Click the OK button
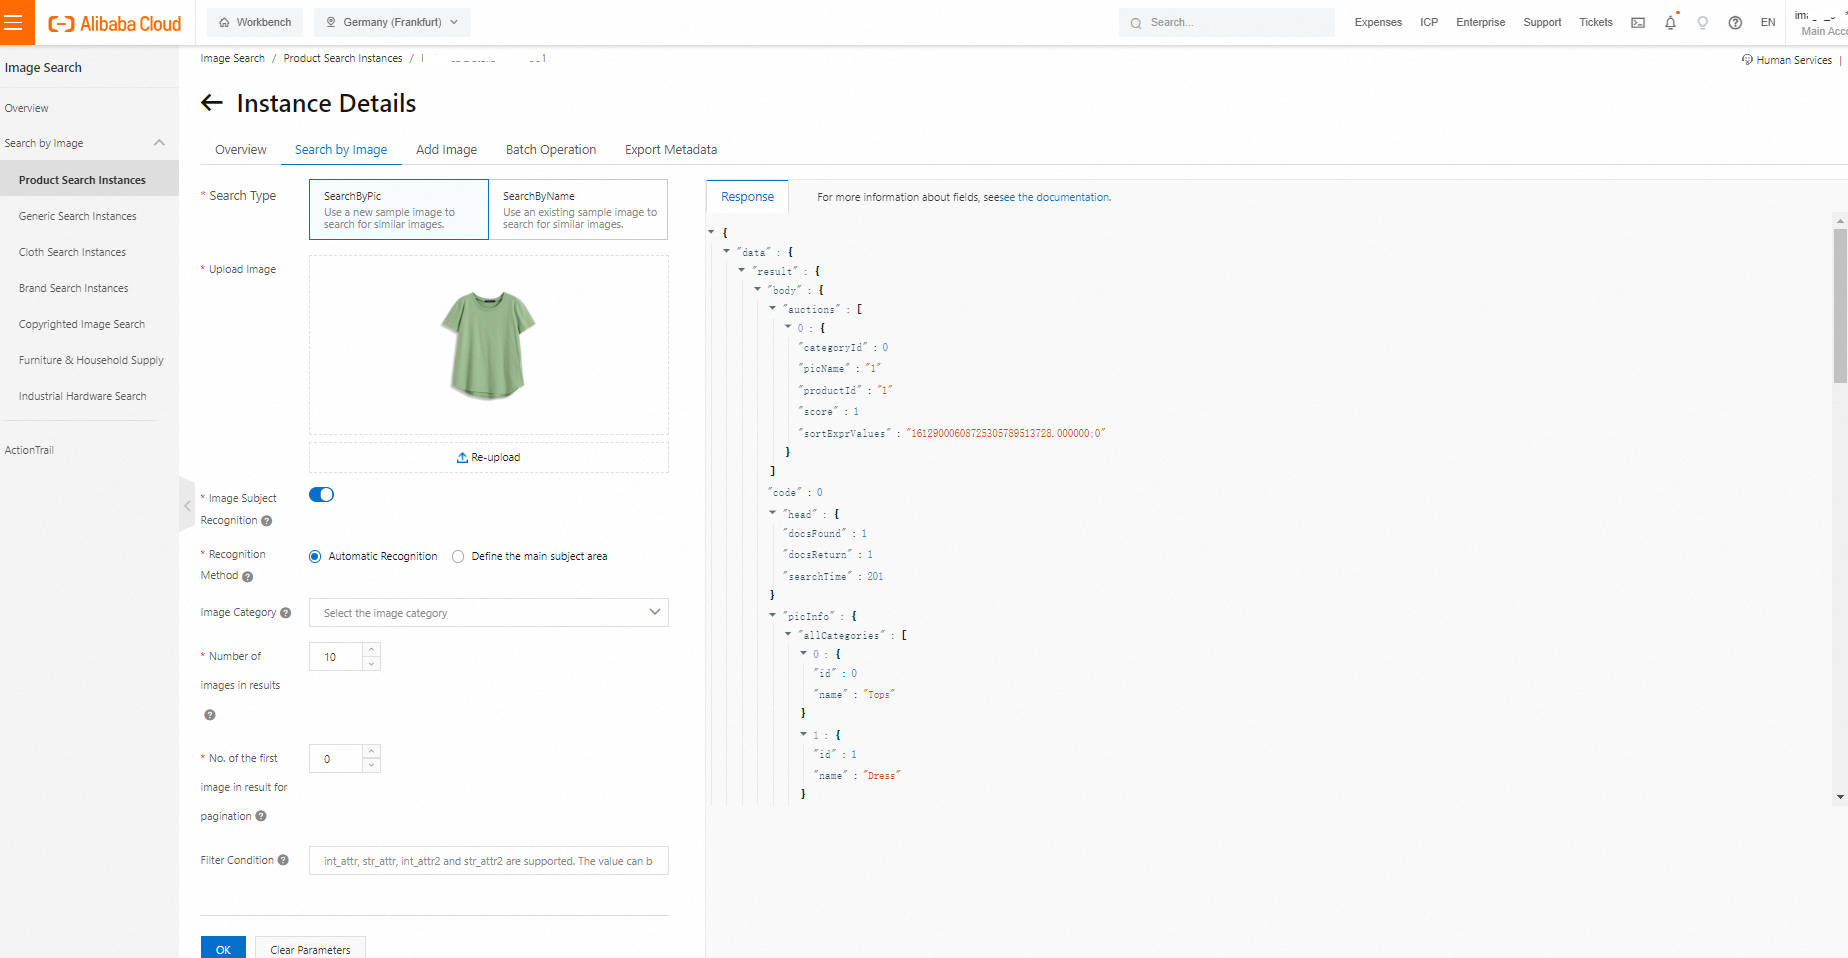The height and width of the screenshot is (958, 1848). [223, 948]
